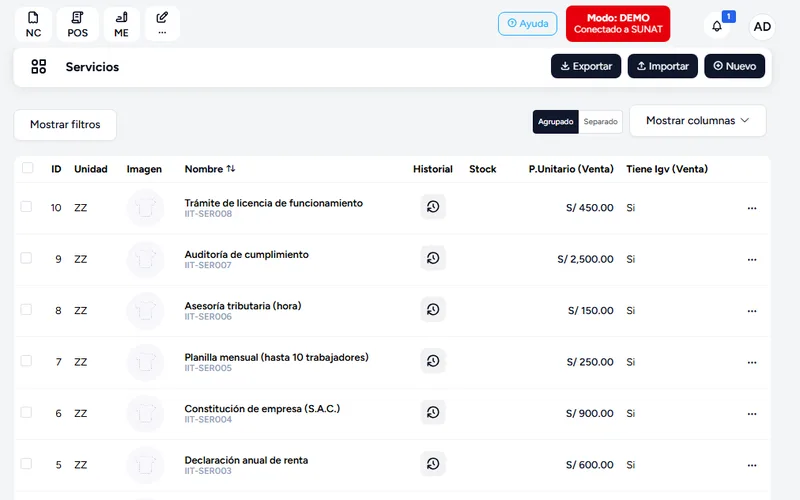800x500 pixels.
Task: Click the Imagen column header
Action: coord(144,169)
